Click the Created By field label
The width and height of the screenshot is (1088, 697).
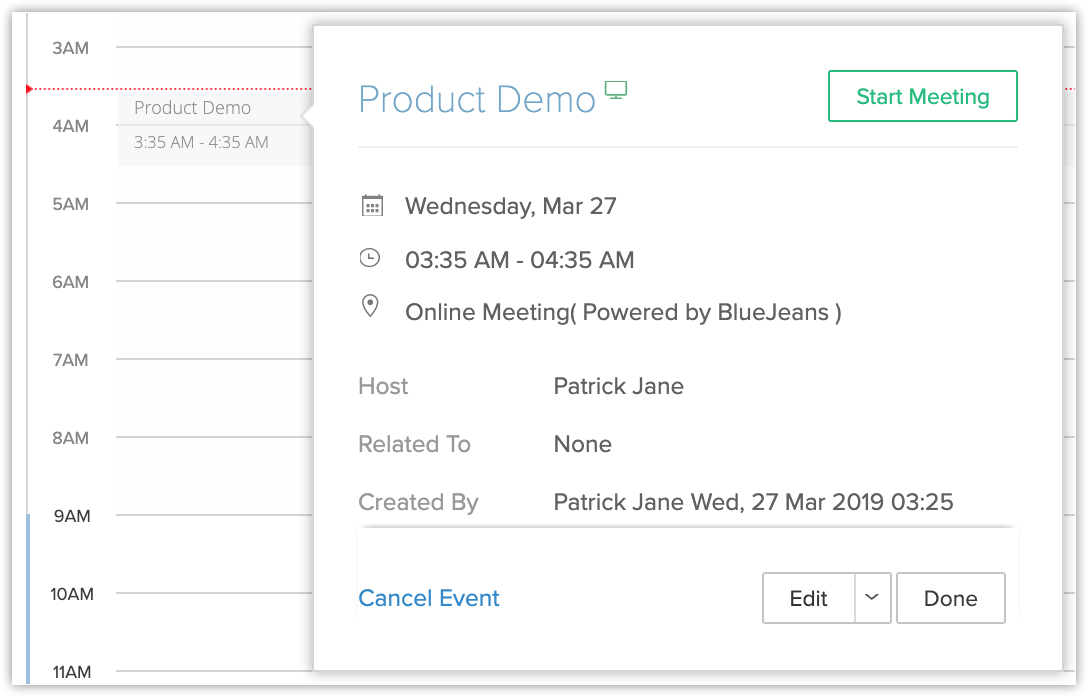418,502
